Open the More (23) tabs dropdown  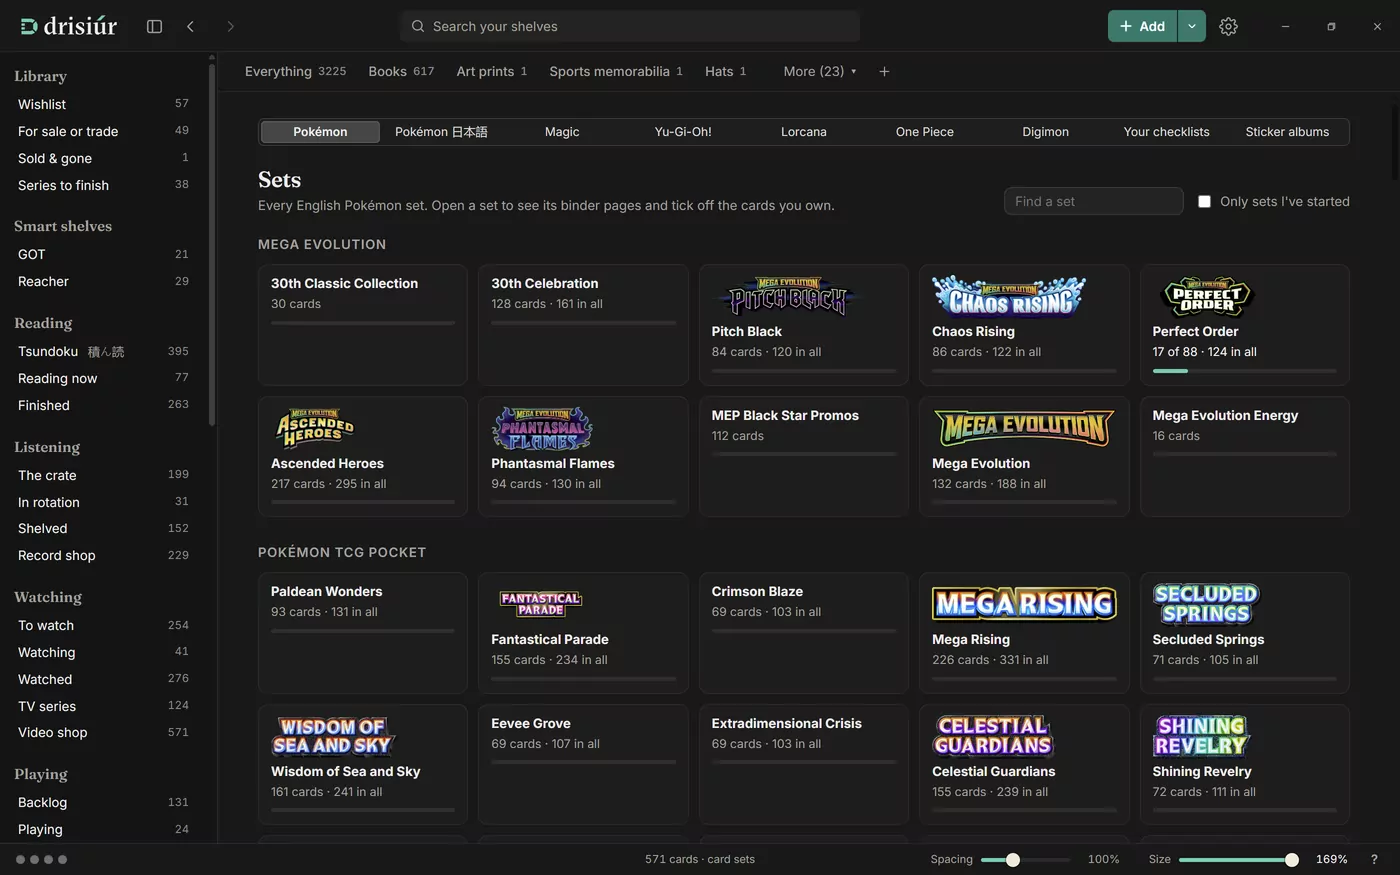click(820, 71)
